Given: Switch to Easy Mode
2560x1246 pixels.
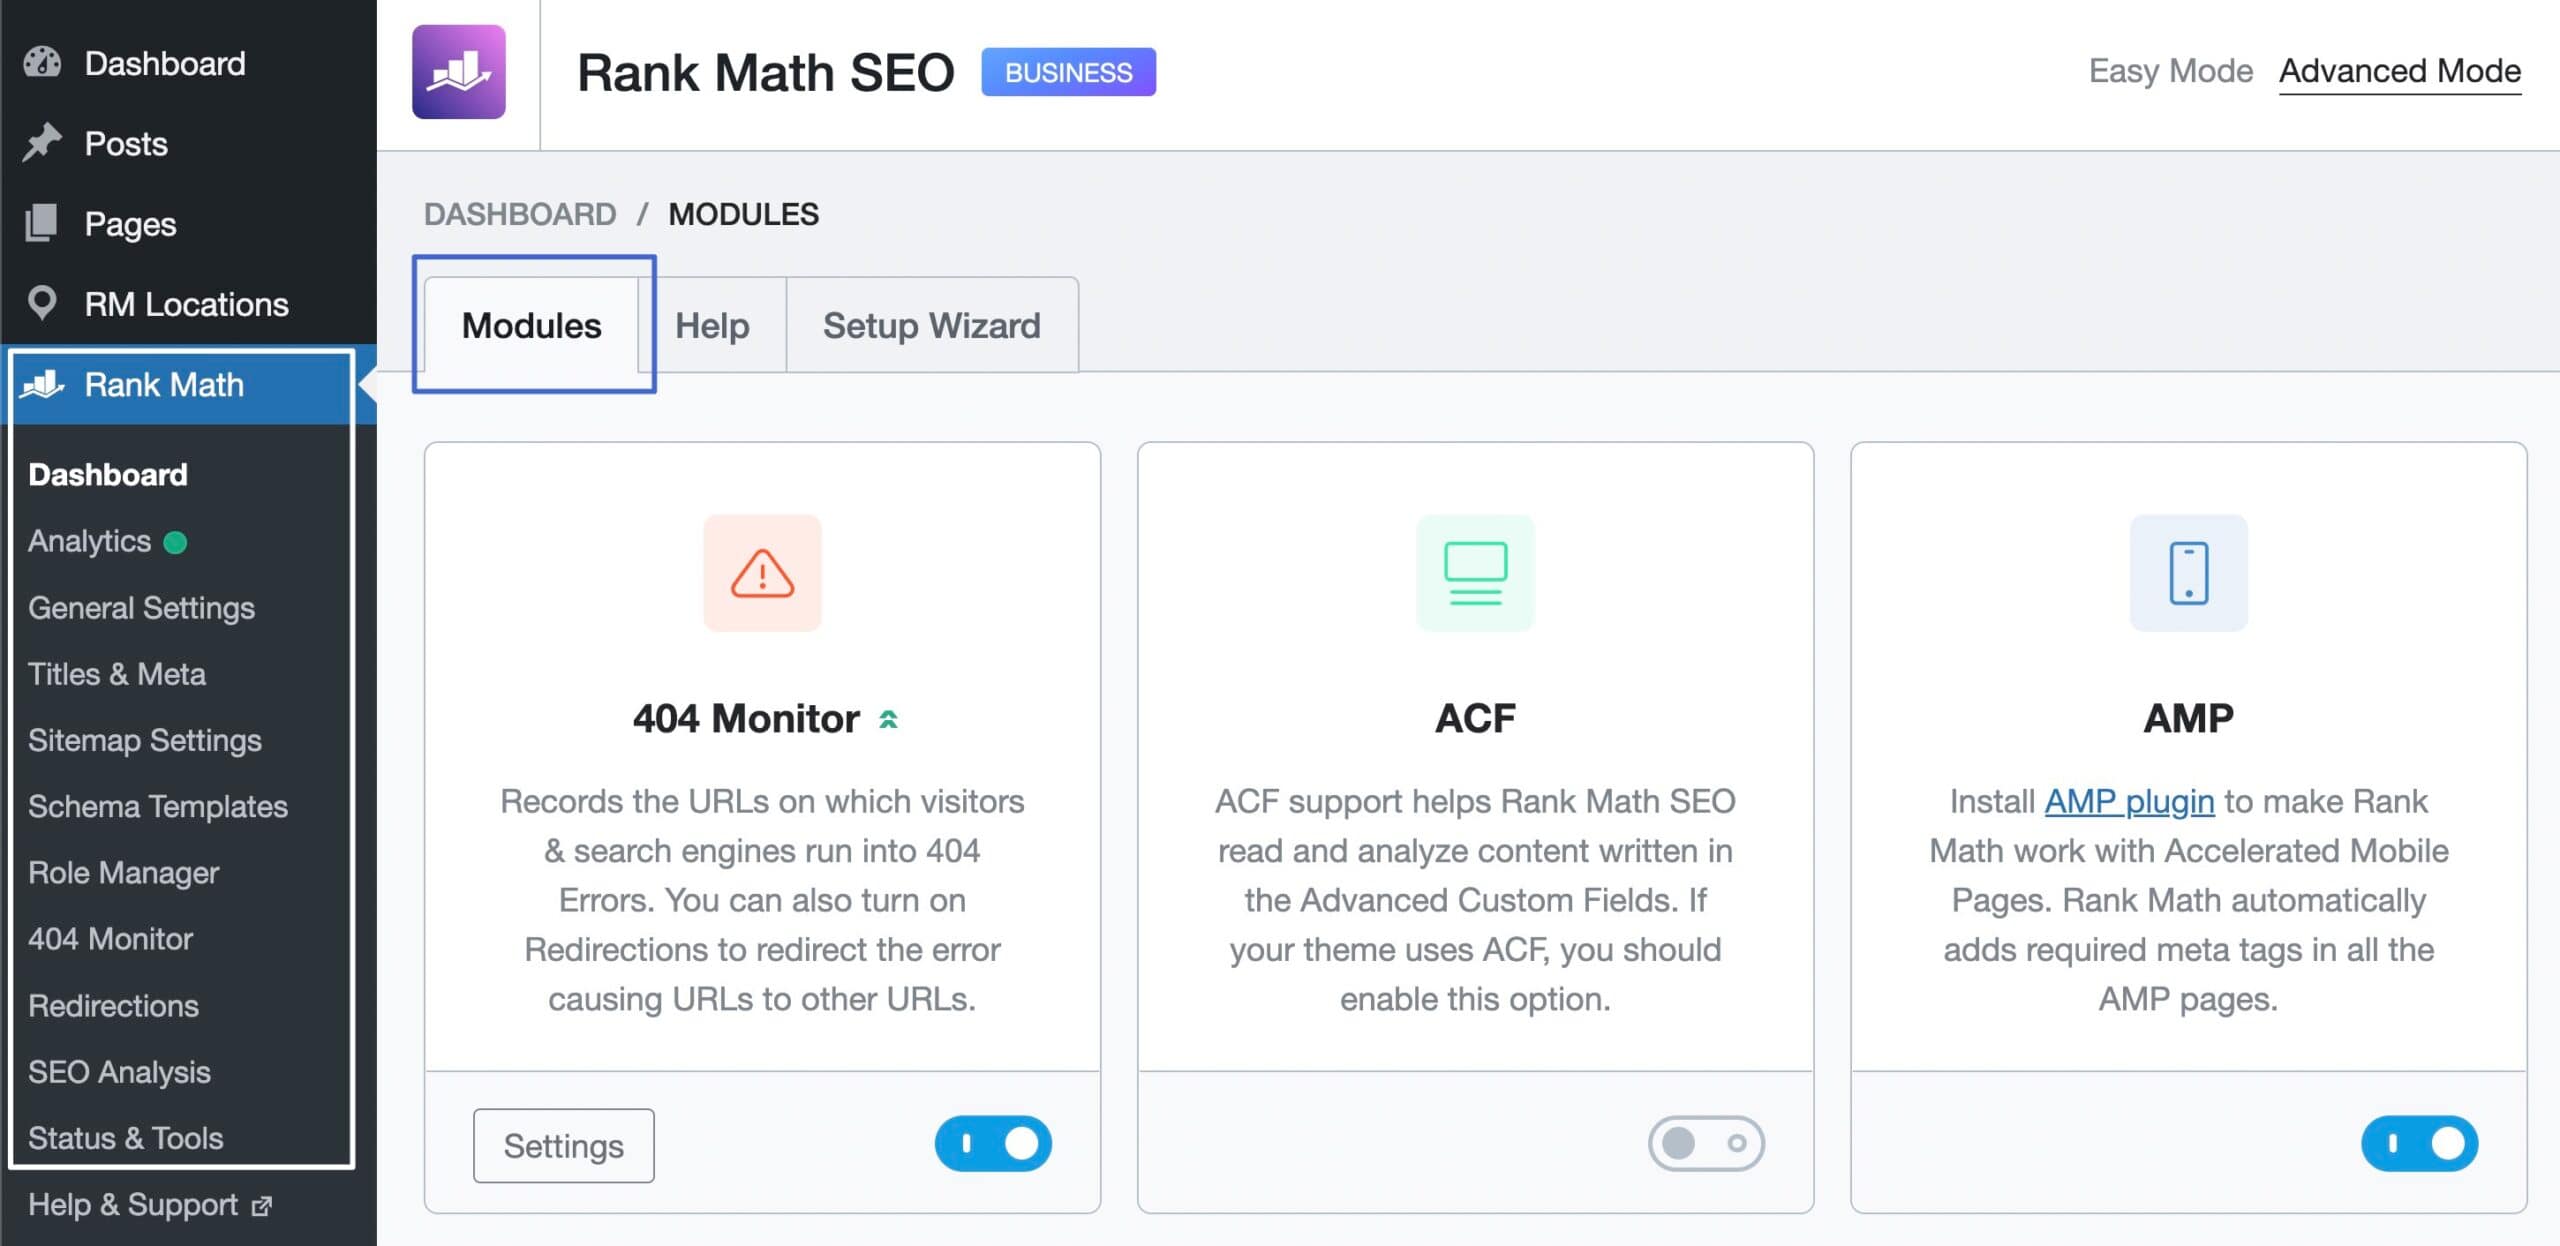Looking at the screenshot, I should 2170,70.
